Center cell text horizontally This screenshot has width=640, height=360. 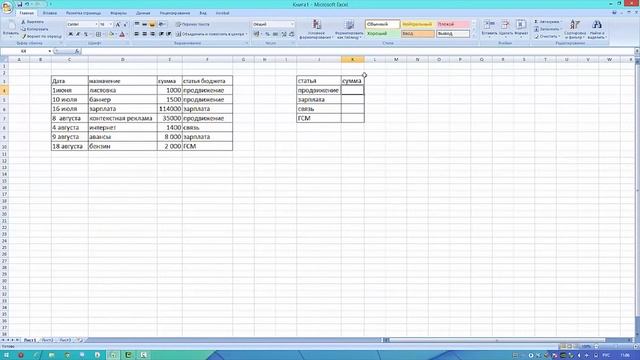pyautogui.click(x=144, y=34)
